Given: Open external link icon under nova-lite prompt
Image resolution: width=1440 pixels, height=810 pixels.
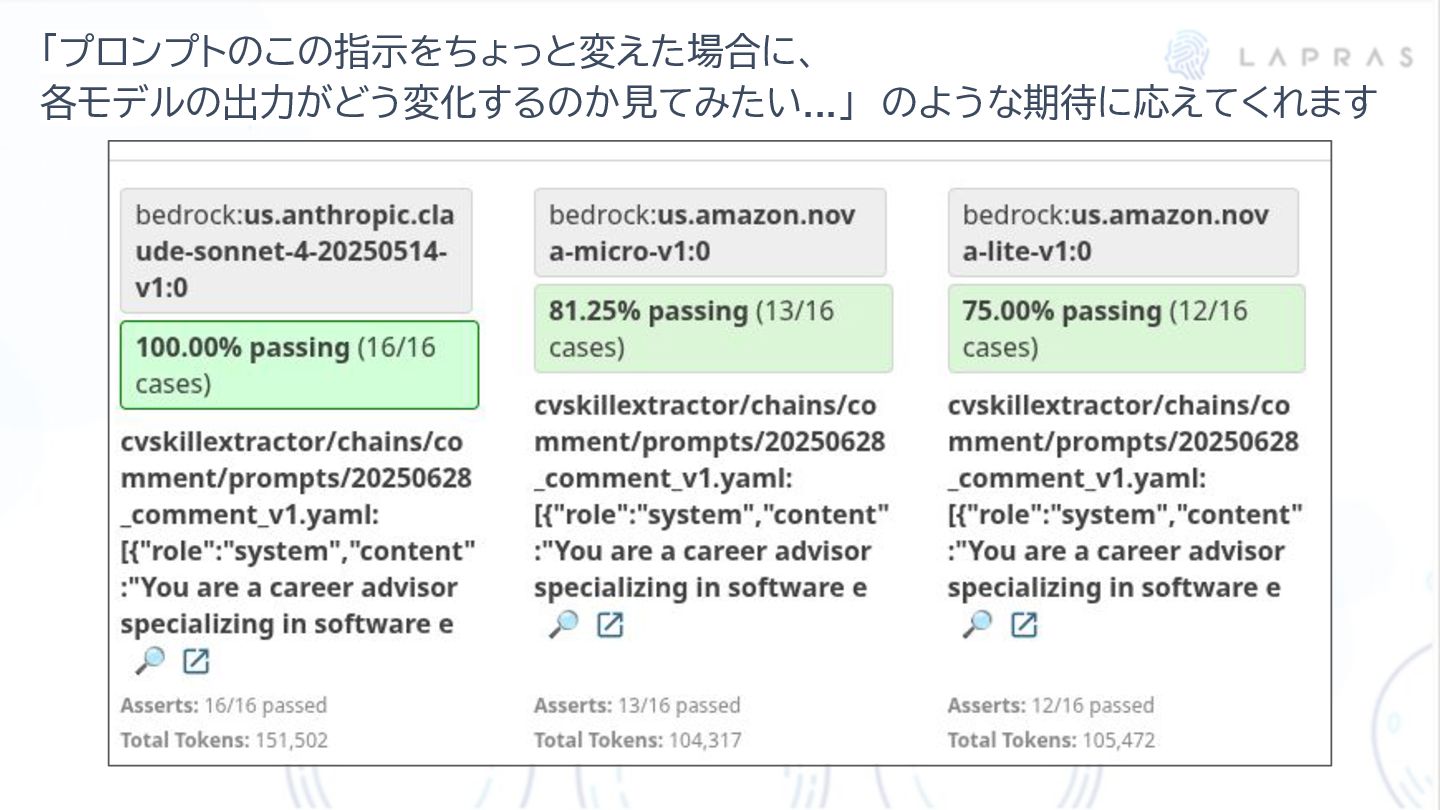Looking at the screenshot, I should pyautogui.click(x=1023, y=625).
